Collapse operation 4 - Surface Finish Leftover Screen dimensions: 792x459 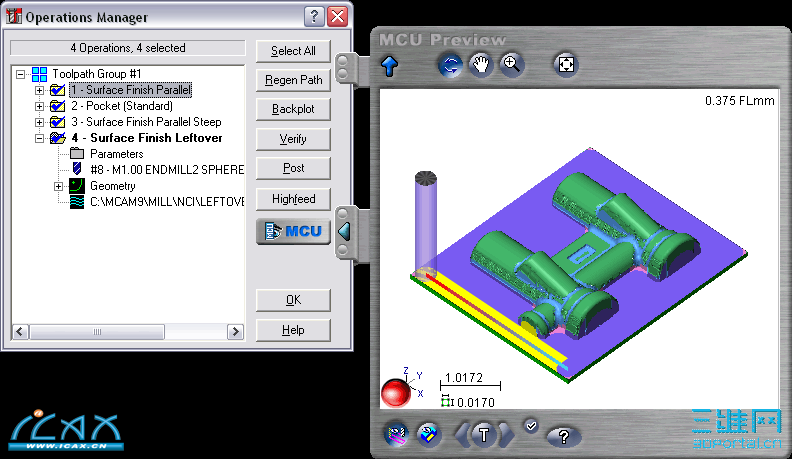click(x=39, y=138)
